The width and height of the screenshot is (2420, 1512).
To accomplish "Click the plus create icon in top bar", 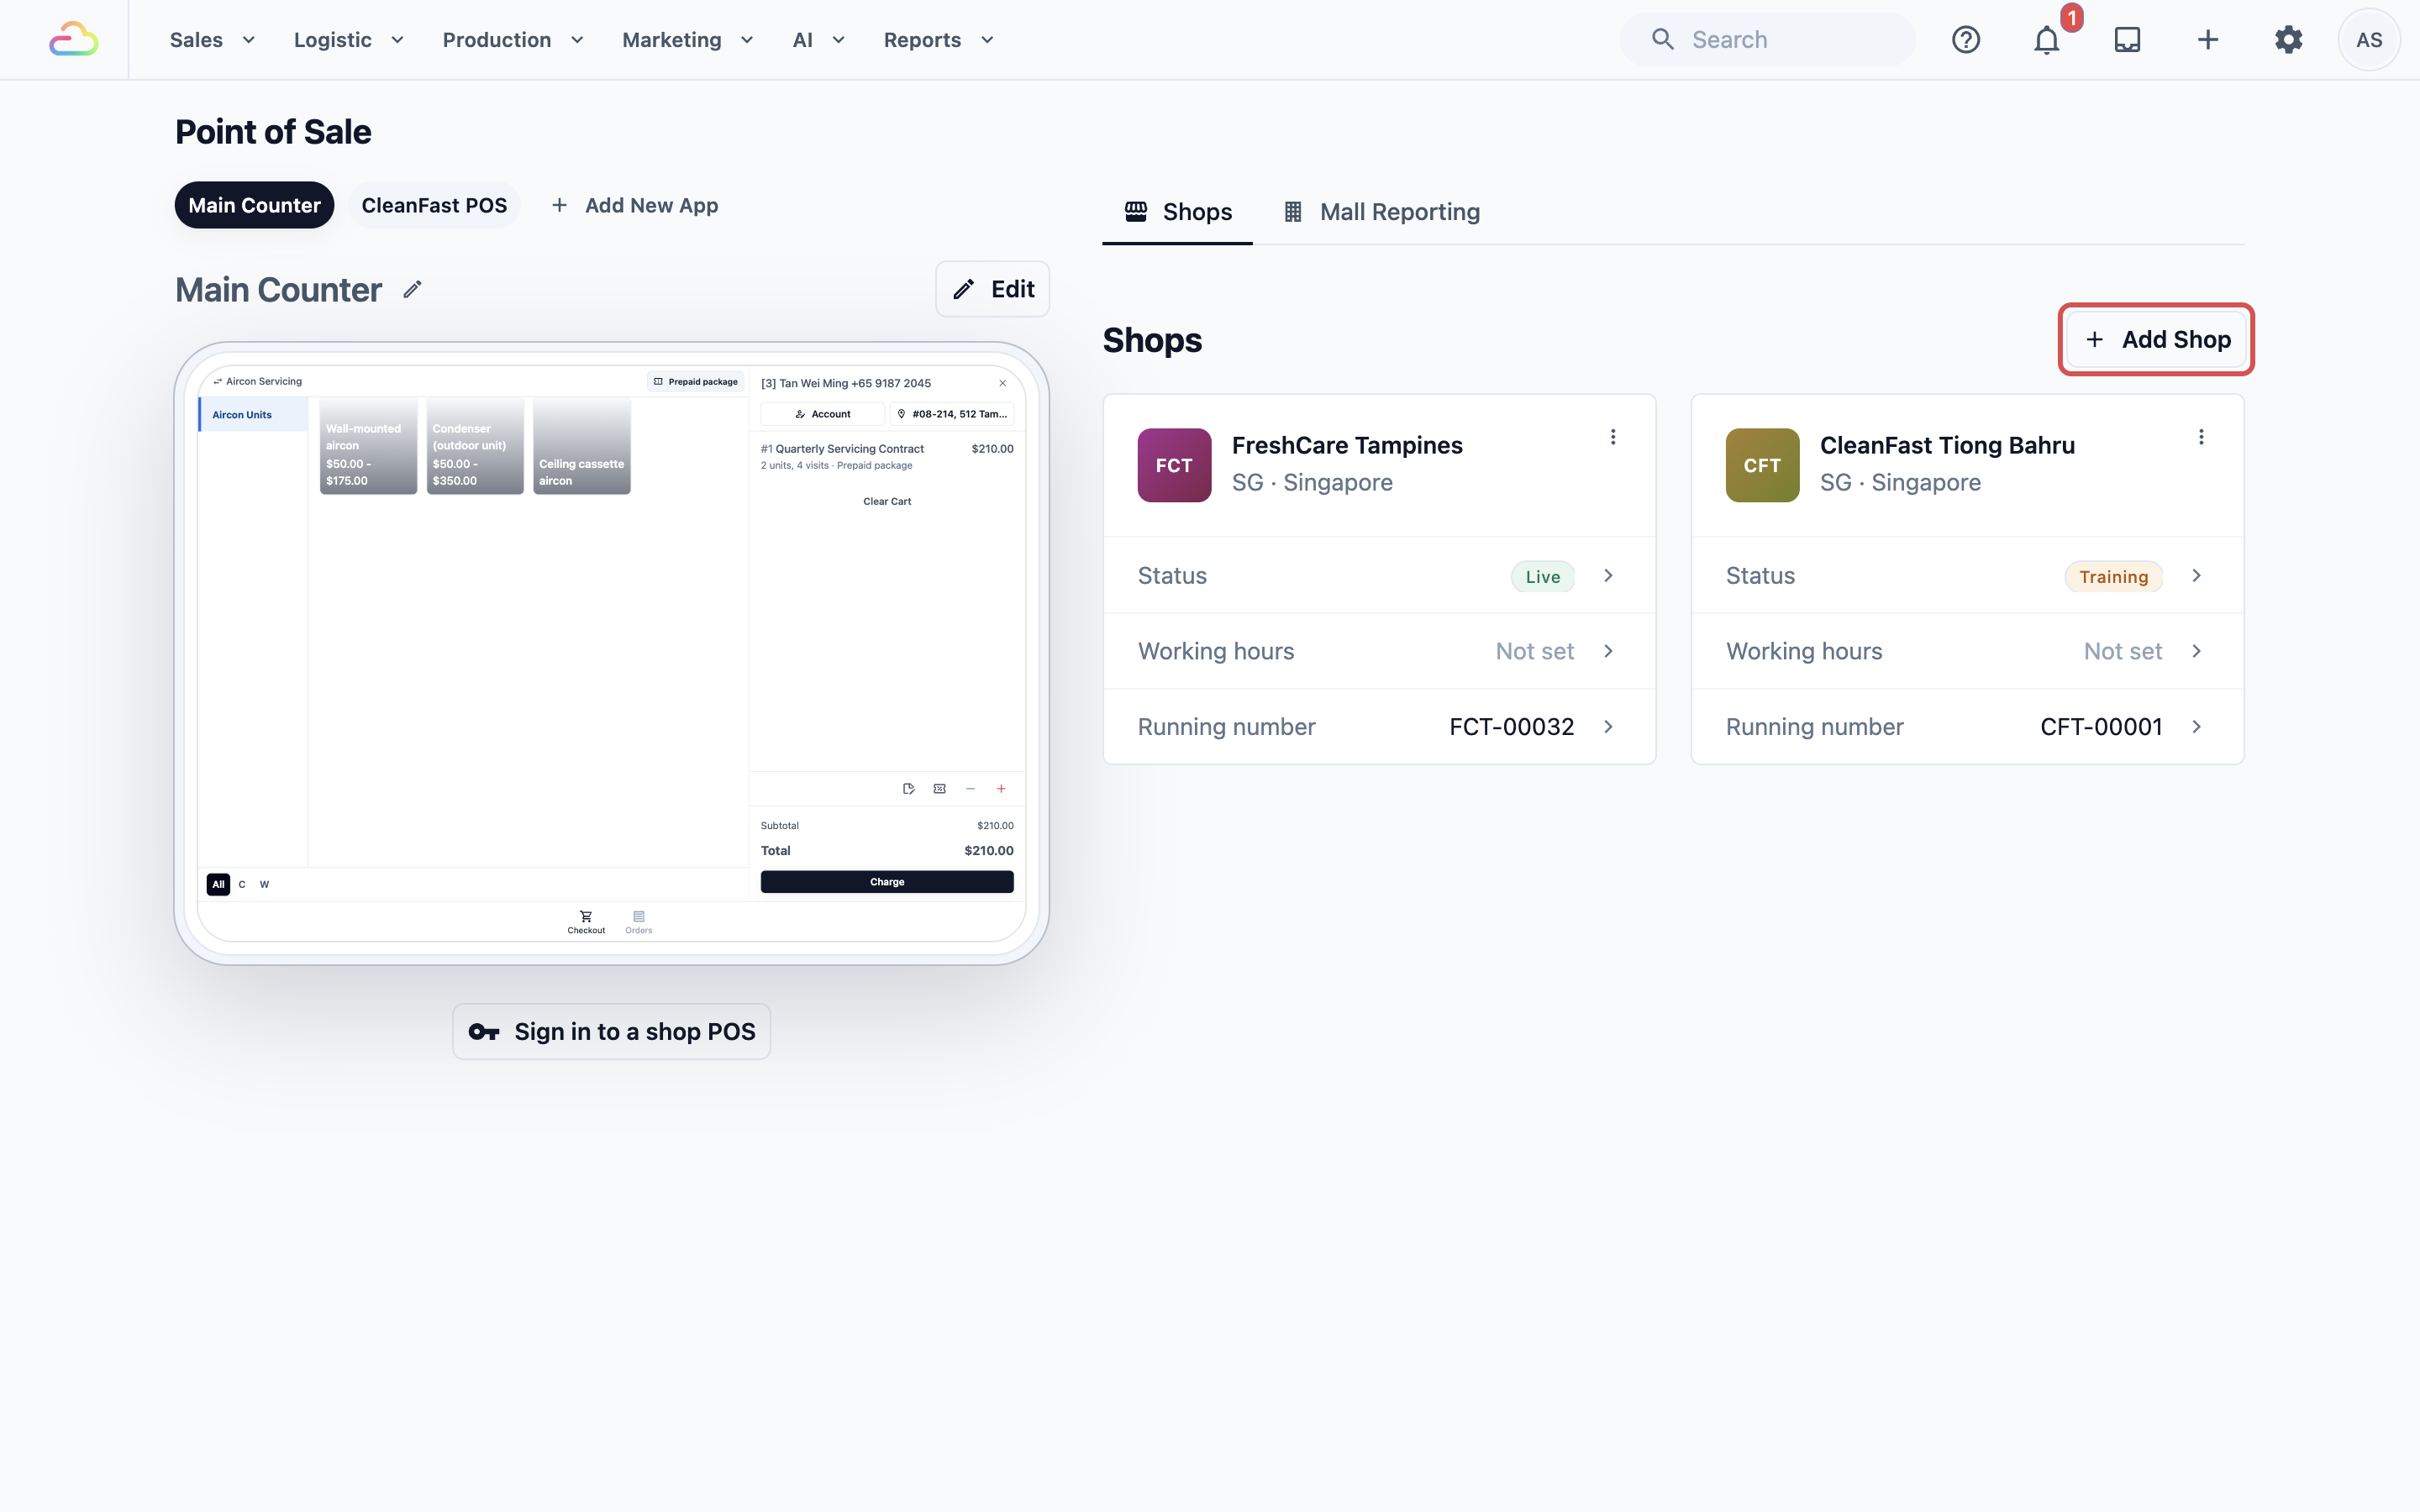I will point(2208,40).
